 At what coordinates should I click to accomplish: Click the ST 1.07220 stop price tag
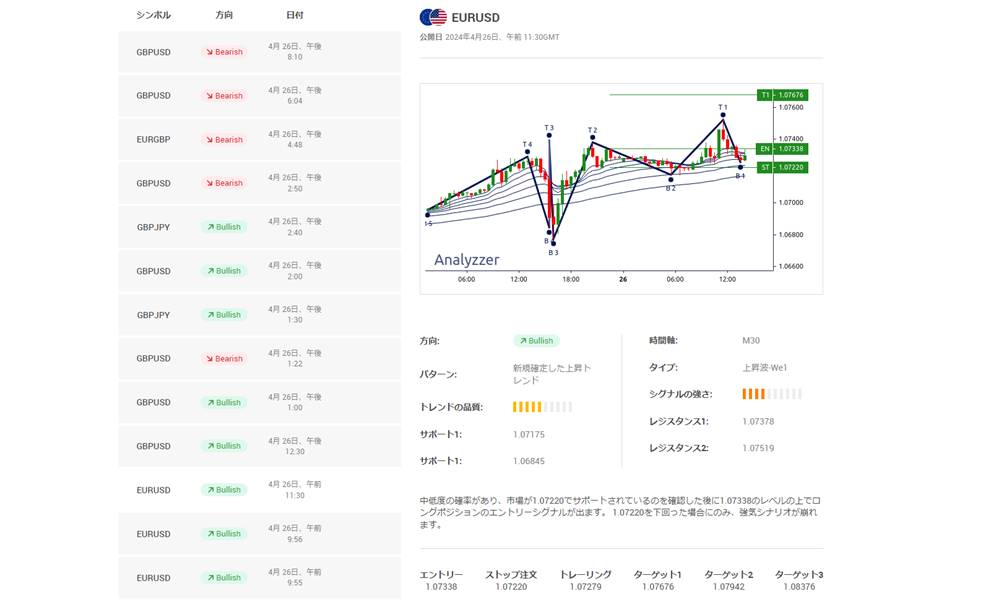[x=782, y=167]
